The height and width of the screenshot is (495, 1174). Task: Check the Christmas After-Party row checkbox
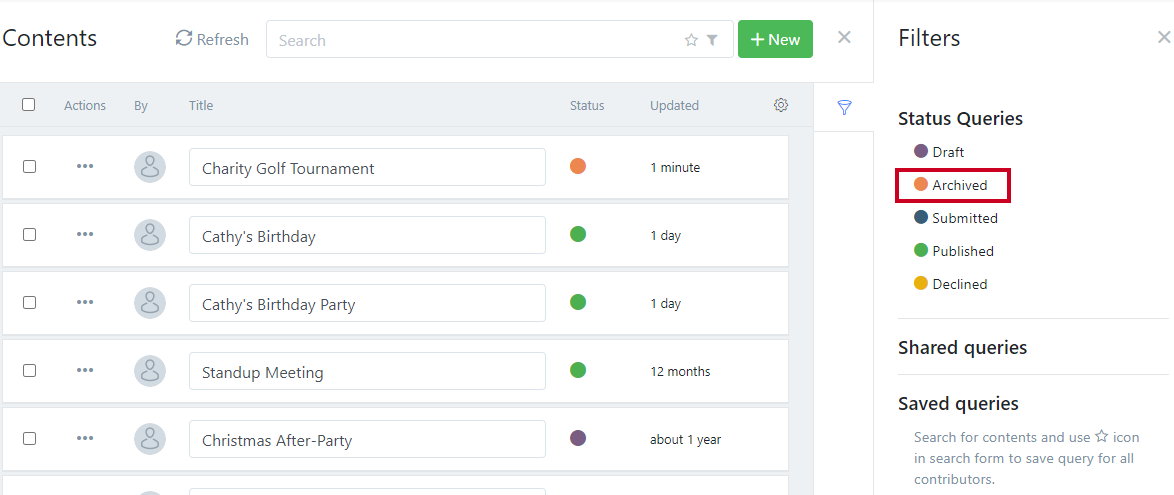click(29, 438)
